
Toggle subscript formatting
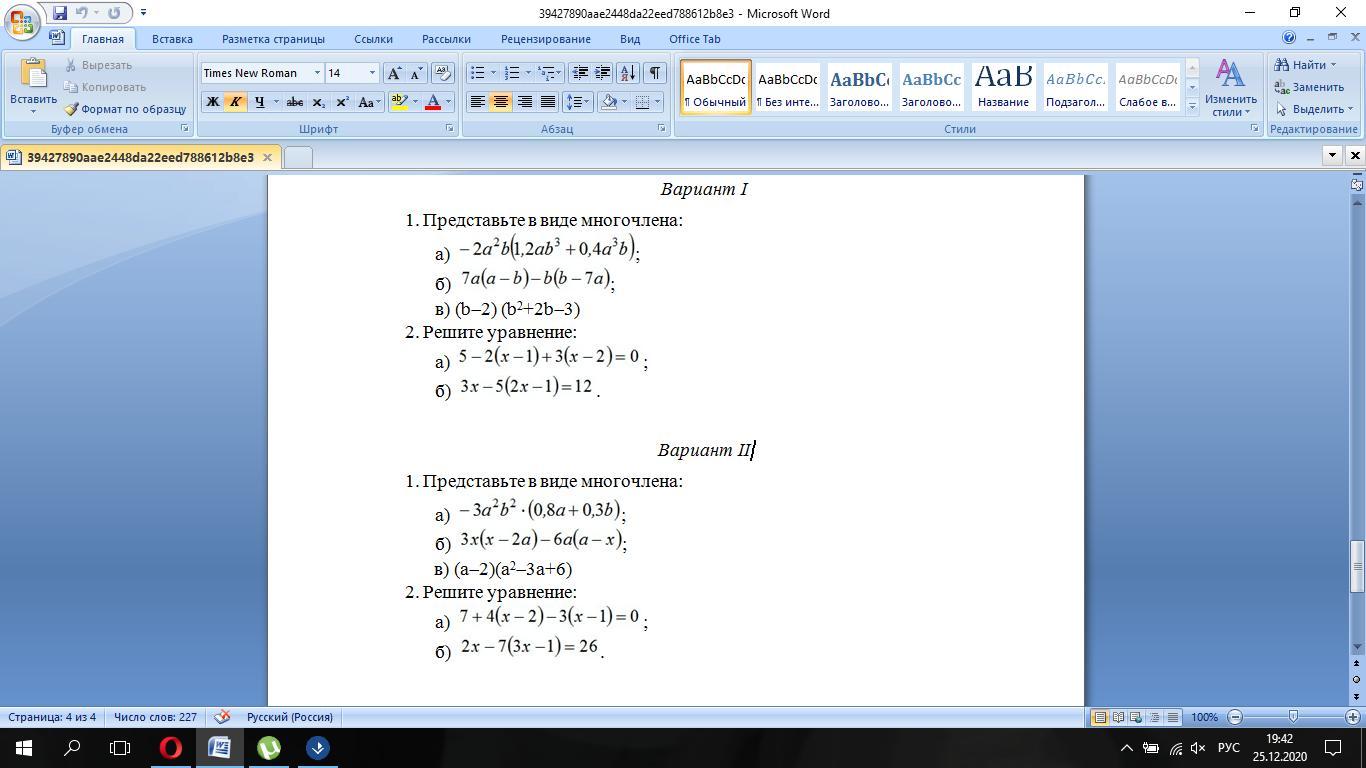click(x=318, y=102)
